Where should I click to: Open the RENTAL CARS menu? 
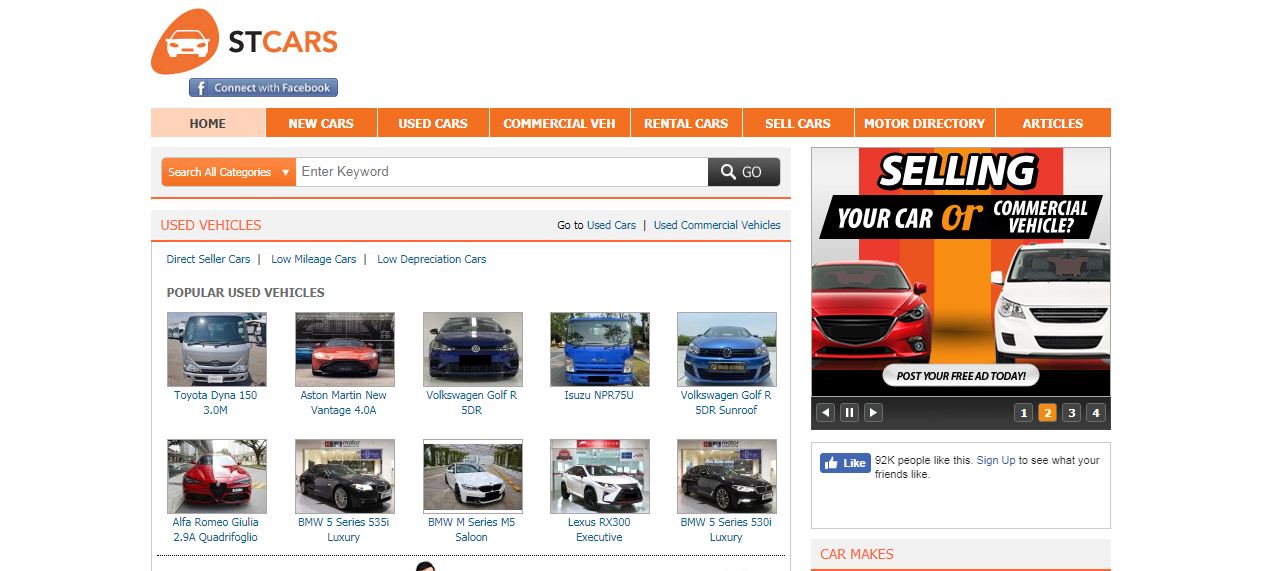click(x=686, y=123)
